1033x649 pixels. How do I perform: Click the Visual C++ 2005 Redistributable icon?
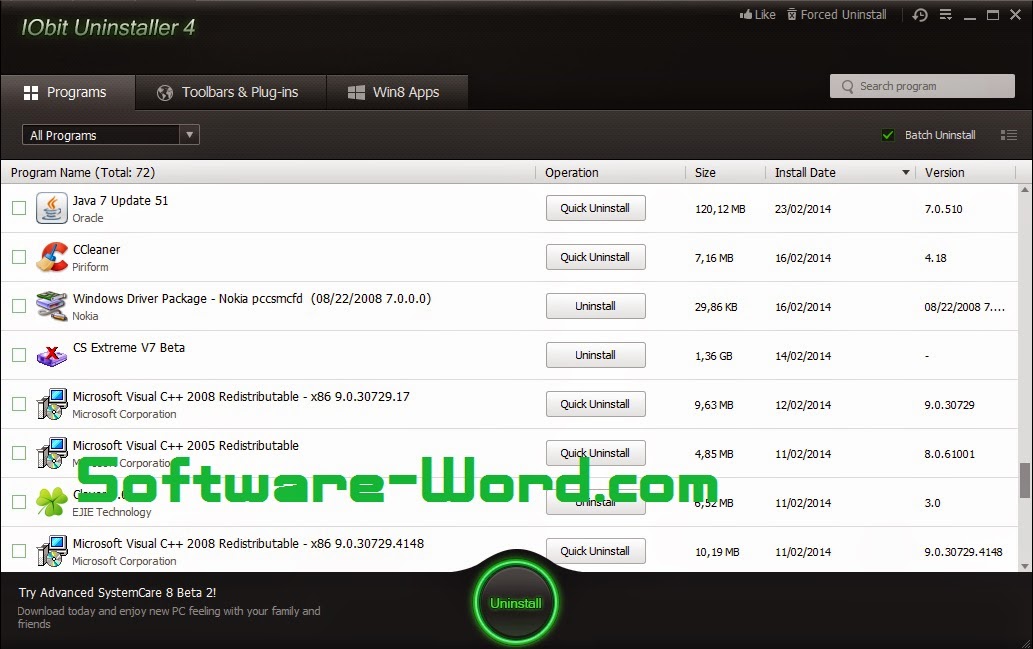[x=51, y=453]
